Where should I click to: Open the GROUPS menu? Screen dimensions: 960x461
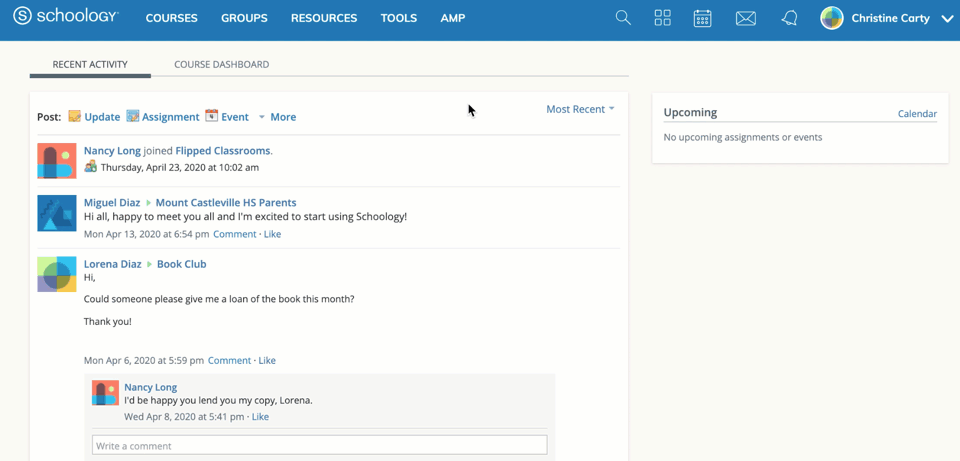244,18
